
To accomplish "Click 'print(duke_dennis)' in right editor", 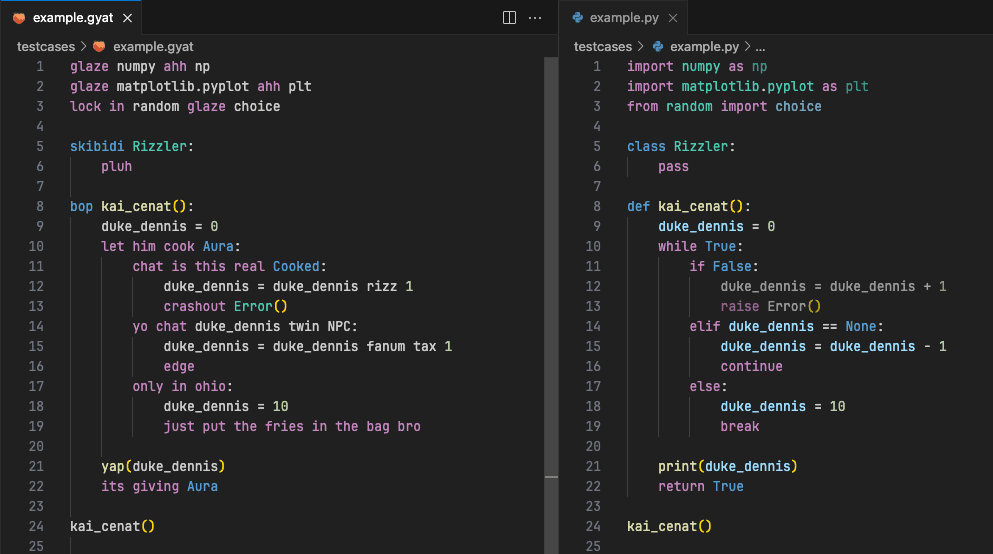I will tap(728, 467).
